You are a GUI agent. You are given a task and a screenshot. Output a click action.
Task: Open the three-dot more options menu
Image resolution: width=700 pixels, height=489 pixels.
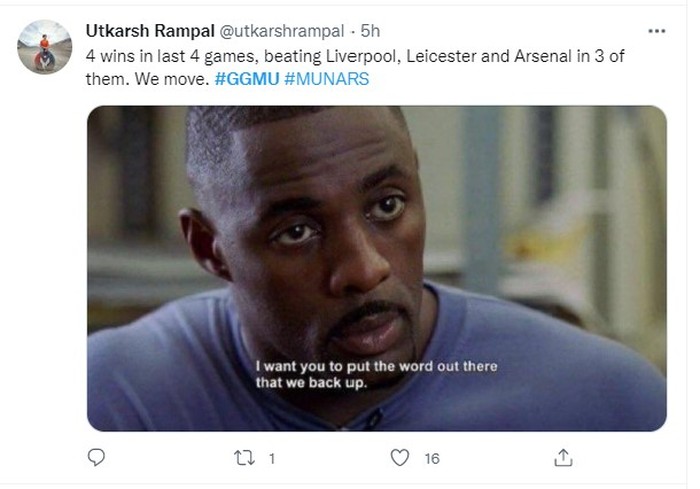pyautogui.click(x=656, y=31)
